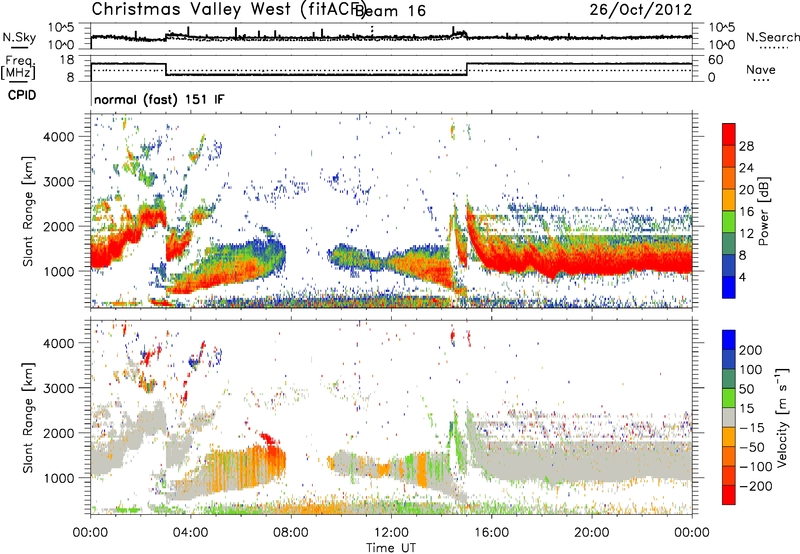Click the "18" tick on frequency axis
The height and width of the screenshot is (554, 800).
[x=67, y=60]
